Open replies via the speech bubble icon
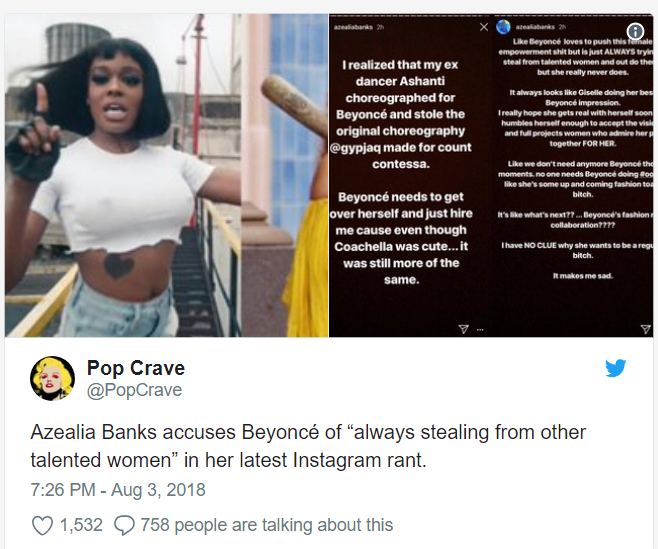Viewport: 658px width, 549px height. [124, 525]
